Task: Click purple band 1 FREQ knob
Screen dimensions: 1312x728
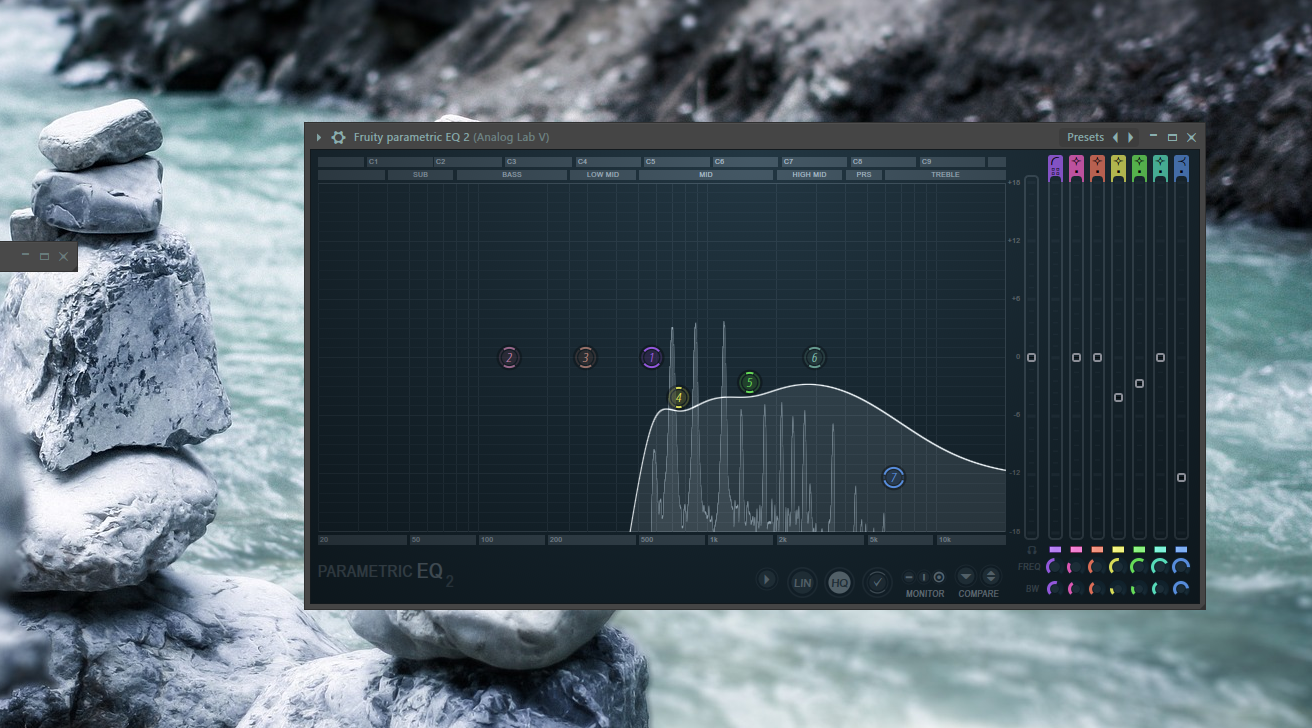Action: (1055, 566)
